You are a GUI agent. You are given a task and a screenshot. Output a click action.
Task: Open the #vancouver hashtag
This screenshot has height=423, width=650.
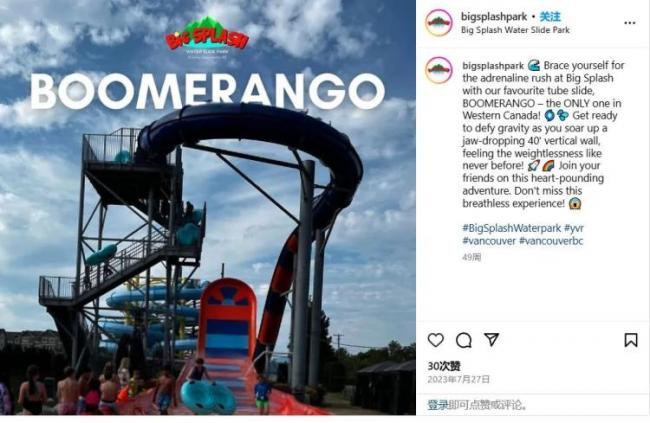(489, 241)
